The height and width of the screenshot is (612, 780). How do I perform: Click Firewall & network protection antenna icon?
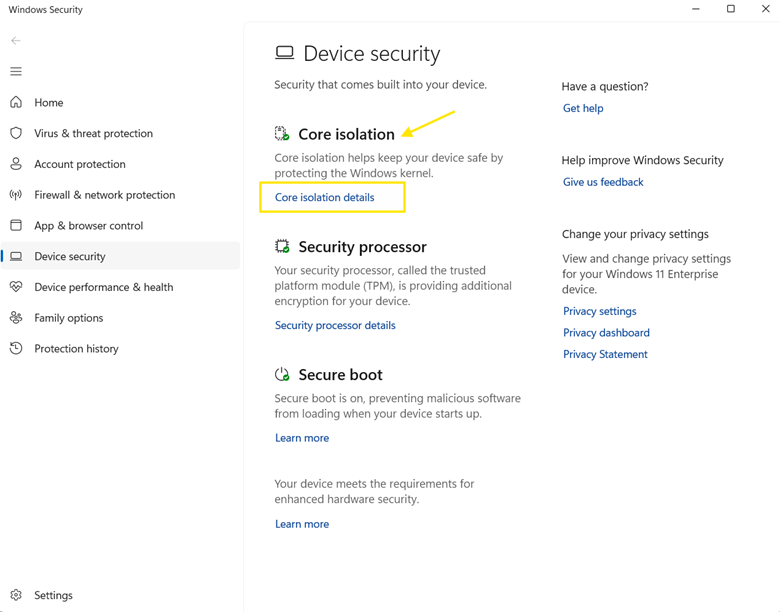click(16, 195)
